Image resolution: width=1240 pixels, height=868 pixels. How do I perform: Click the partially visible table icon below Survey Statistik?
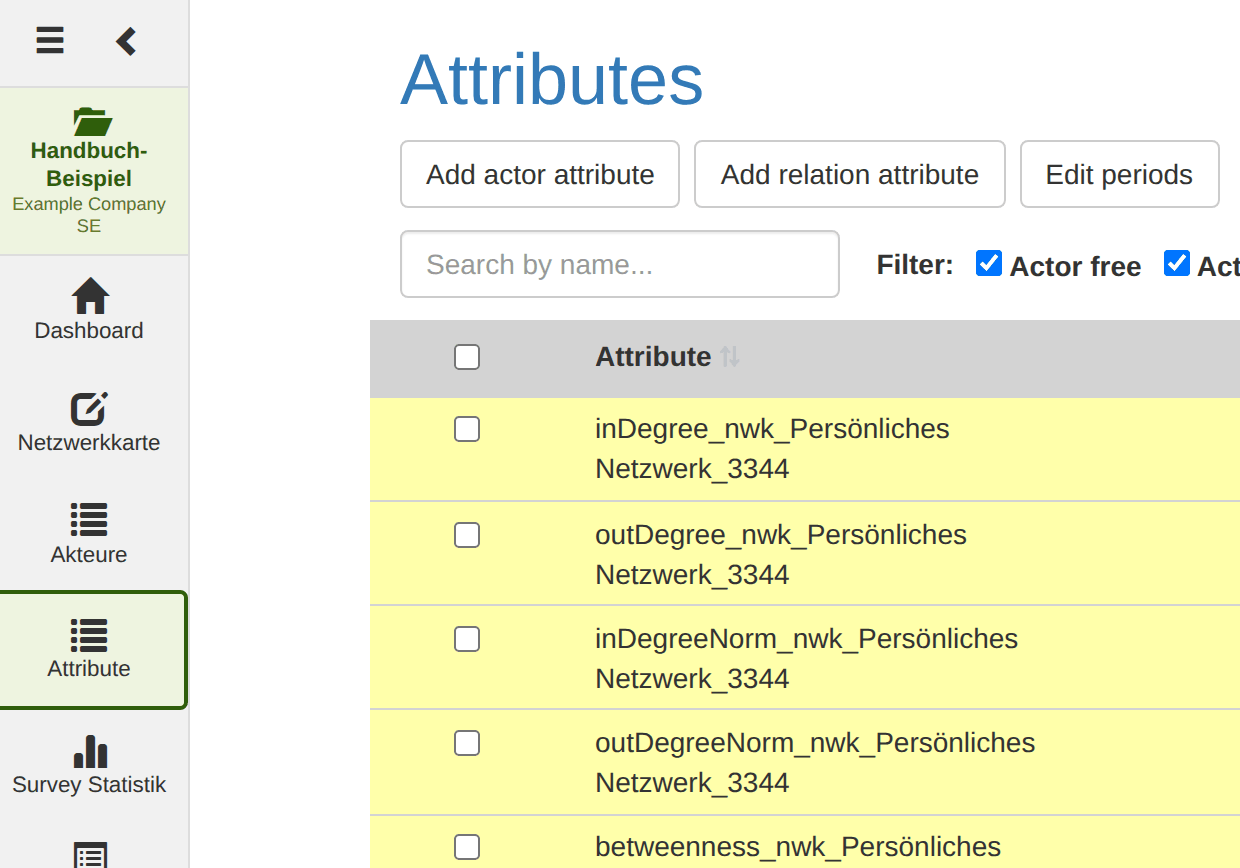tap(90, 855)
